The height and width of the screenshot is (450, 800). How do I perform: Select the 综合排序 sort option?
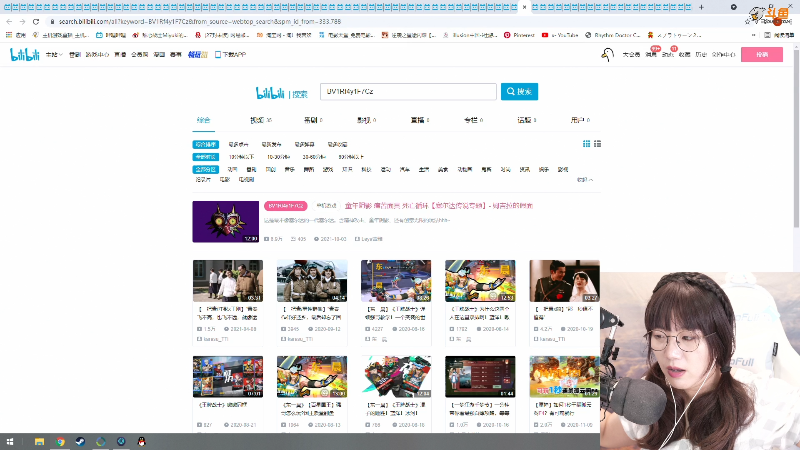click(x=206, y=144)
